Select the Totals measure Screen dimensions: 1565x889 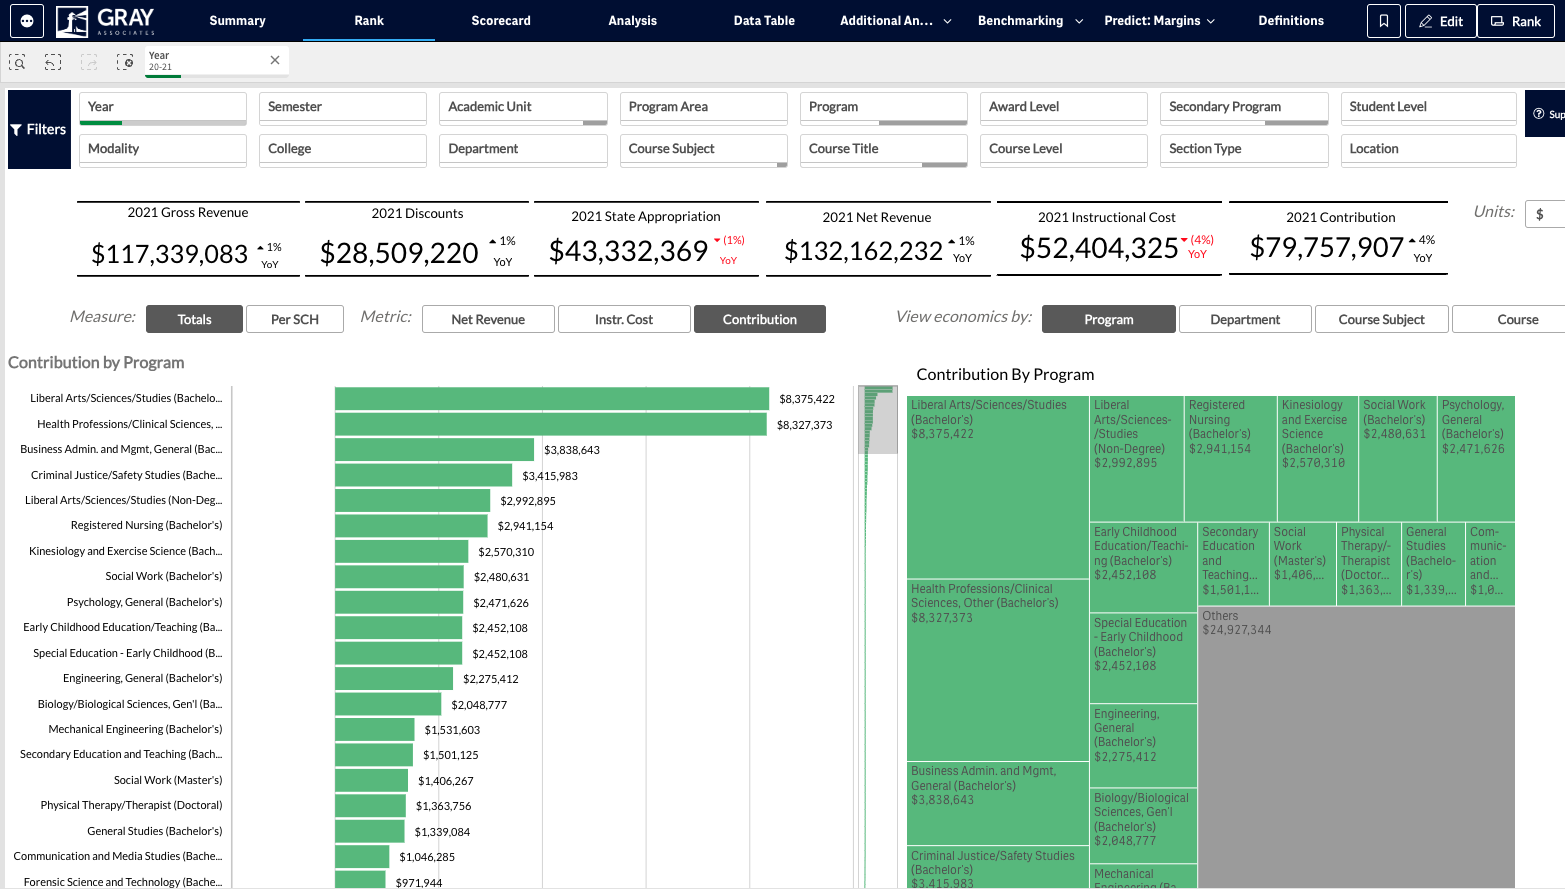coord(194,319)
